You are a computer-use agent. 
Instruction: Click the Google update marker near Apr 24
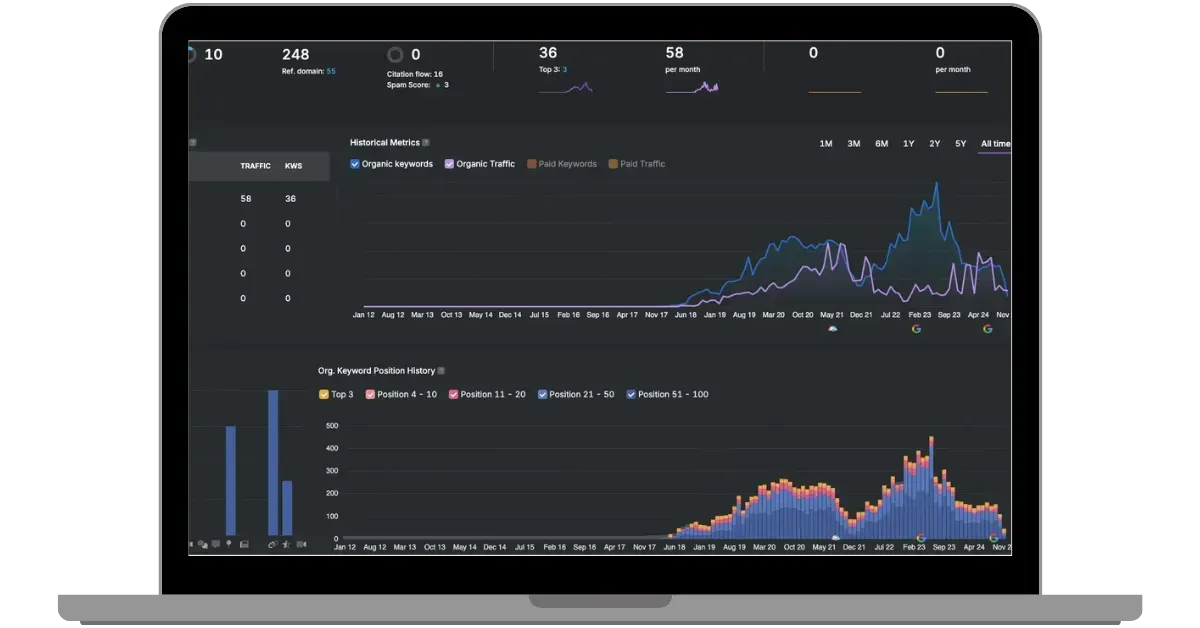click(x=987, y=328)
